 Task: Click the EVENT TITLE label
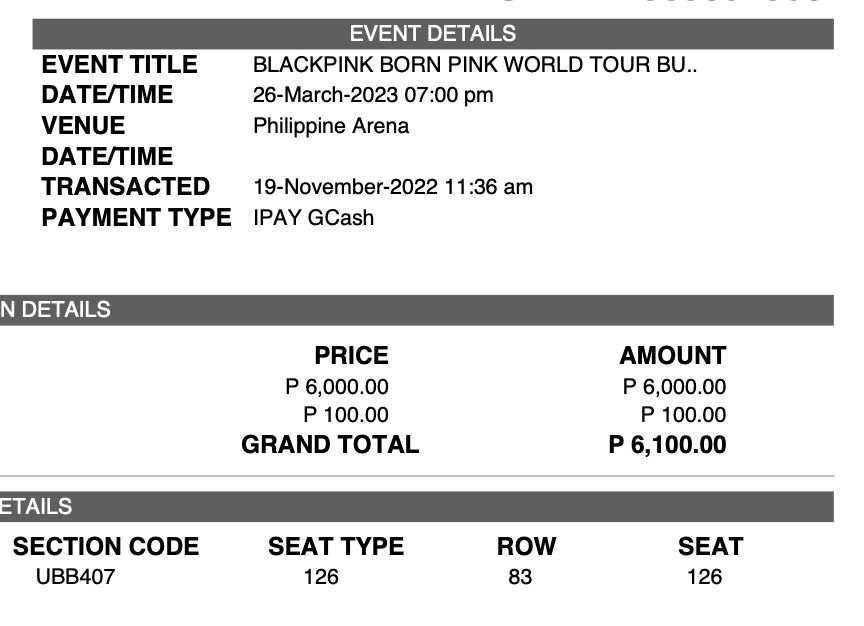[120, 65]
